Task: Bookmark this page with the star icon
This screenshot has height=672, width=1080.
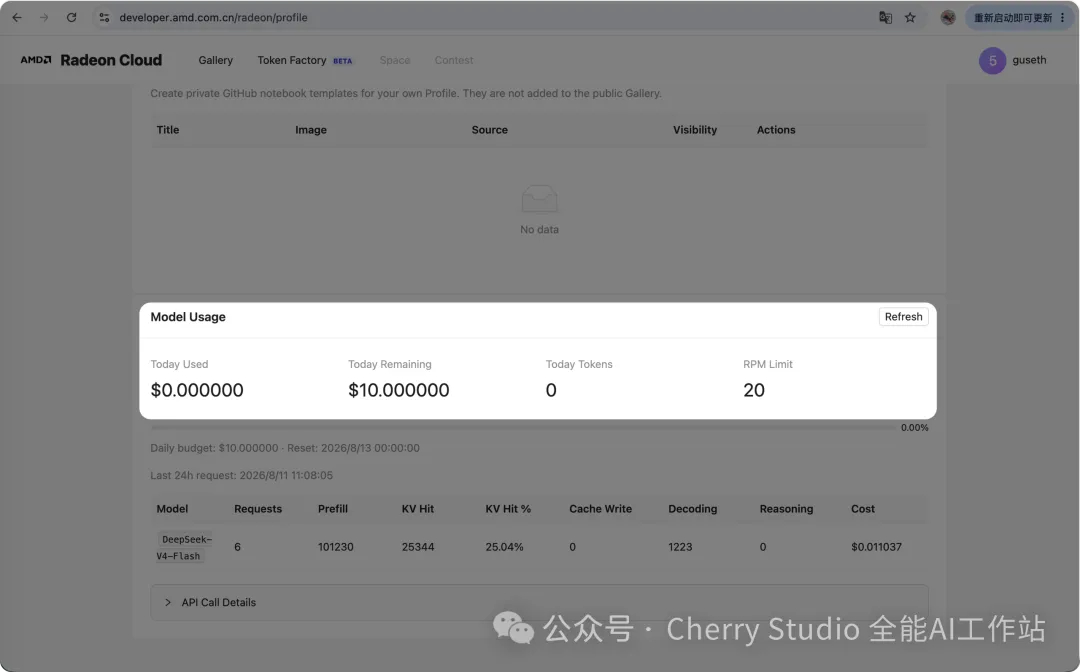Action: 911,18
